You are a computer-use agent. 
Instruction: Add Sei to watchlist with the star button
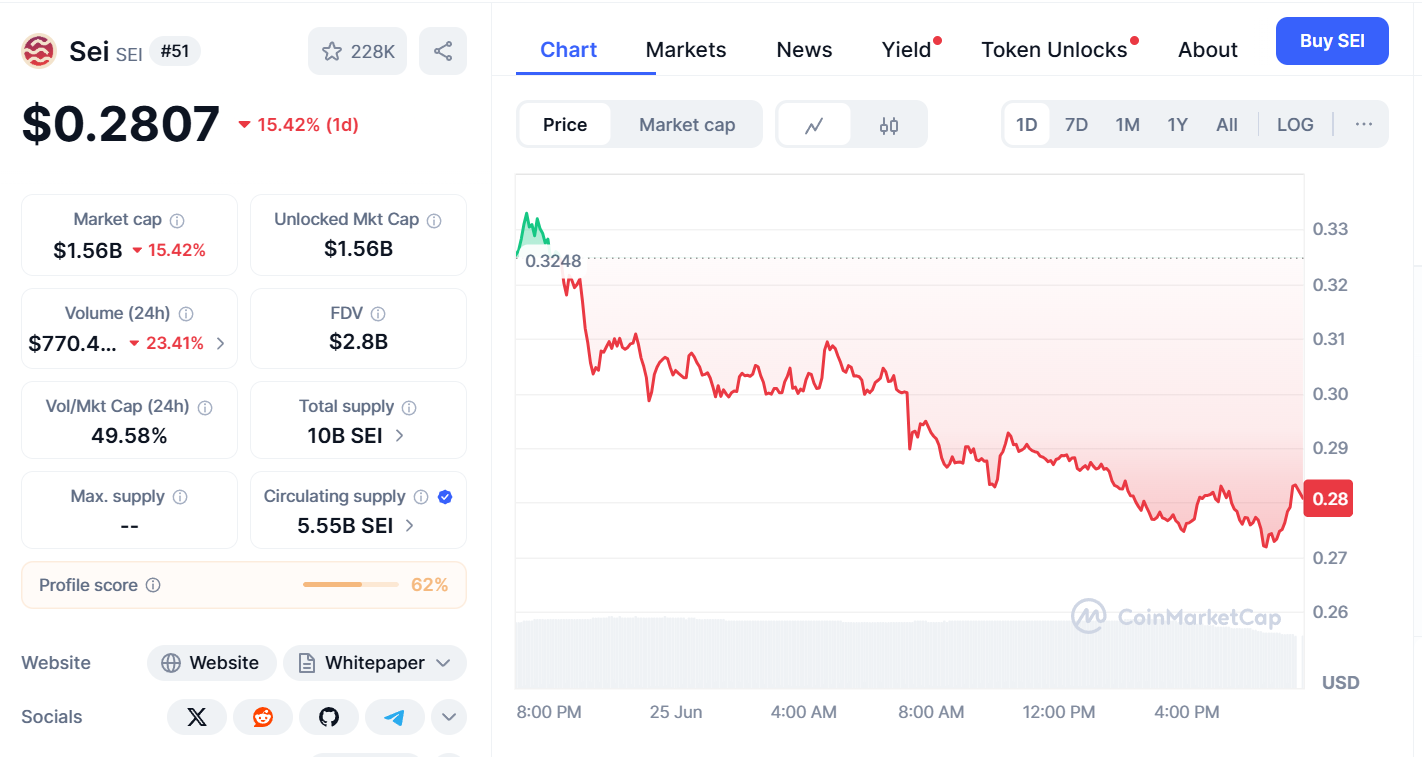click(357, 51)
